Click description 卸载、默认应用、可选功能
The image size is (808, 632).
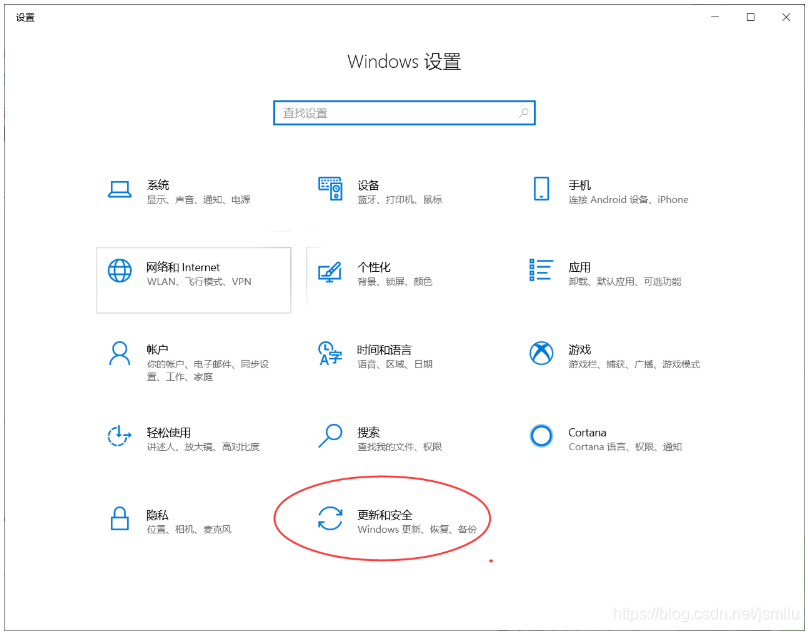pyautogui.click(x=625, y=281)
